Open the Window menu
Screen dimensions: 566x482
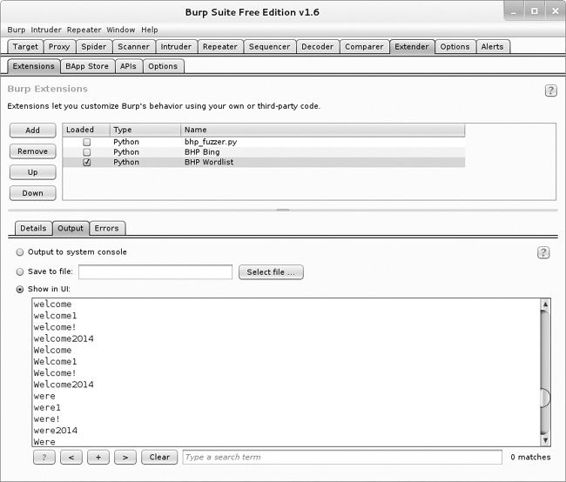121,30
